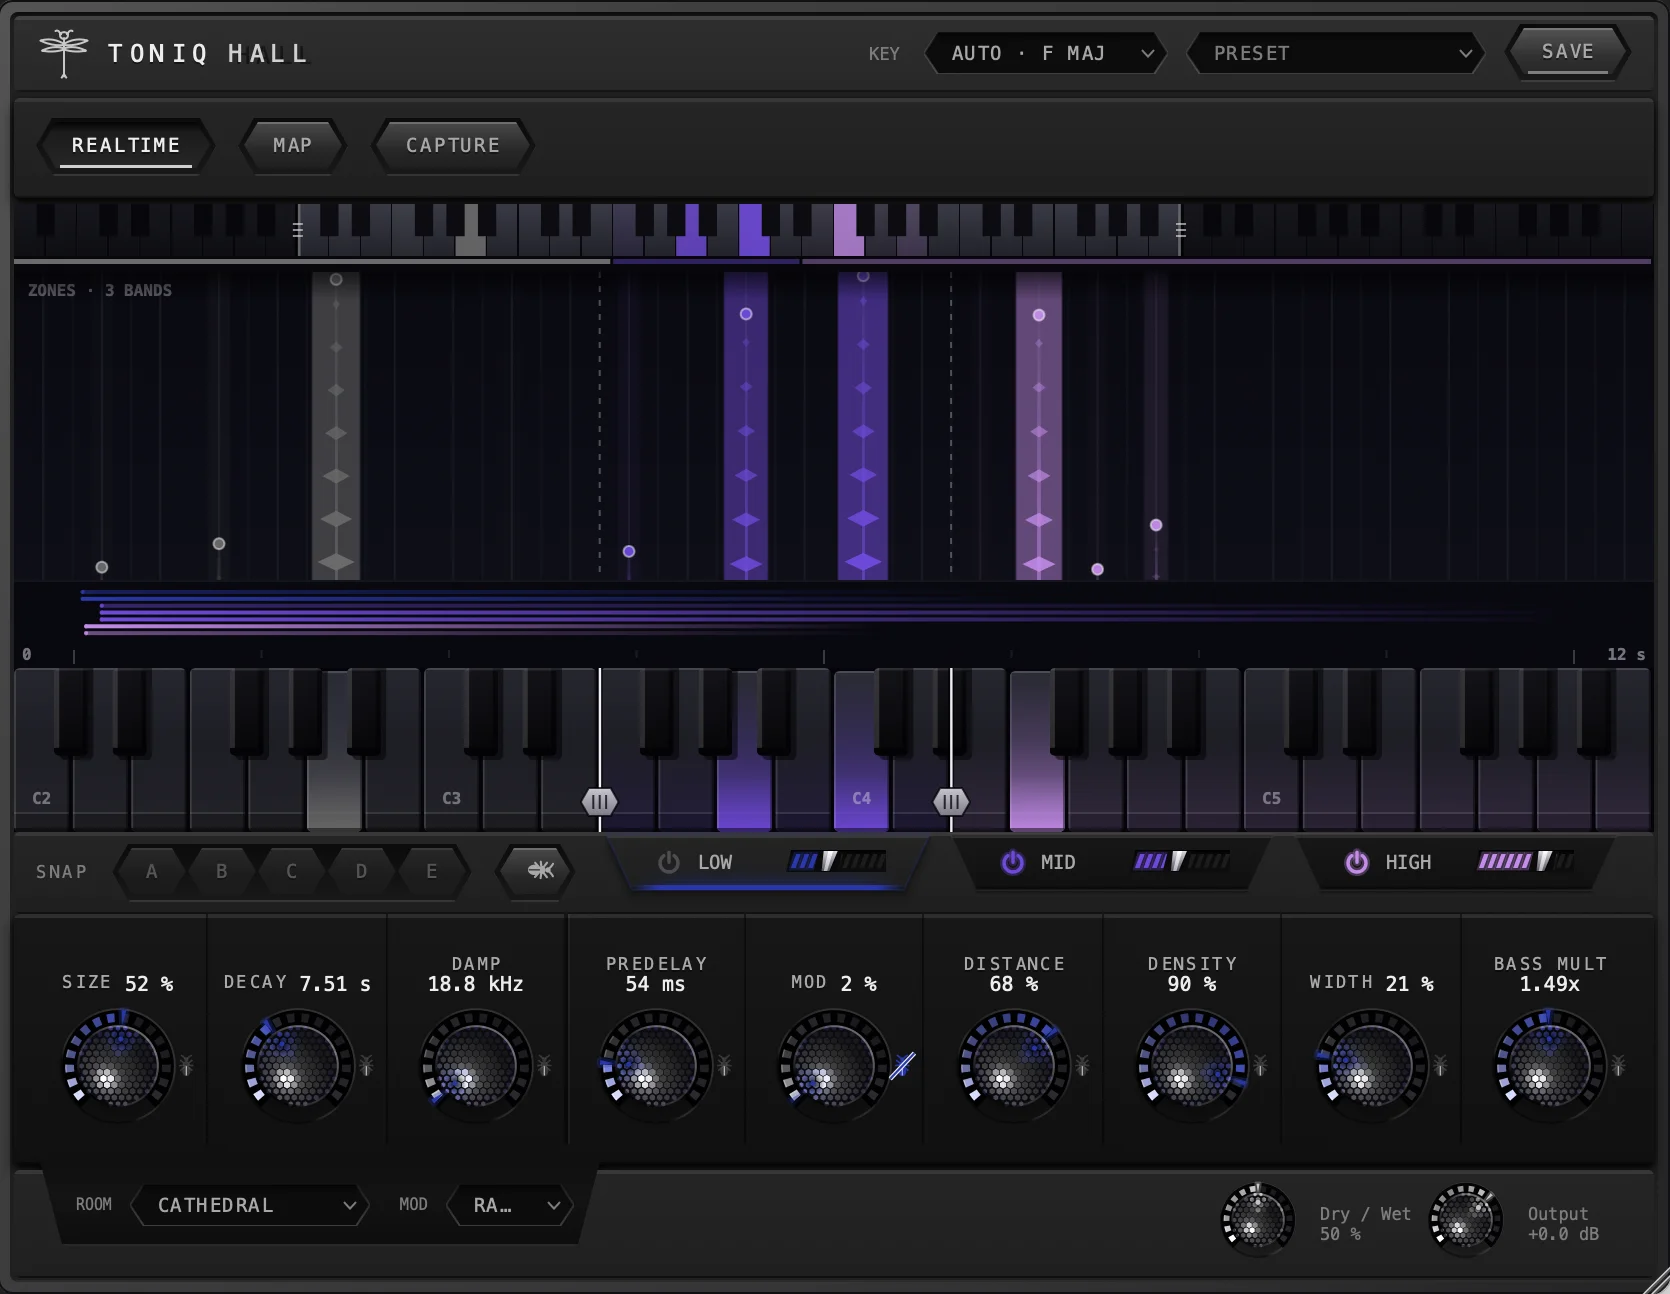This screenshot has height=1294, width=1670.
Task: Click the Dry / Wet knob
Action: coord(1258,1220)
